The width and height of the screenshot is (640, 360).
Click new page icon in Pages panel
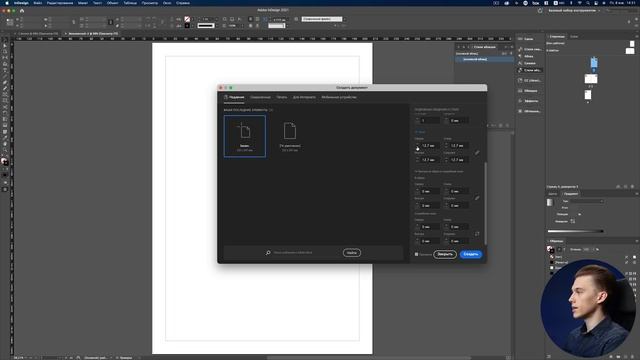tap(626, 187)
